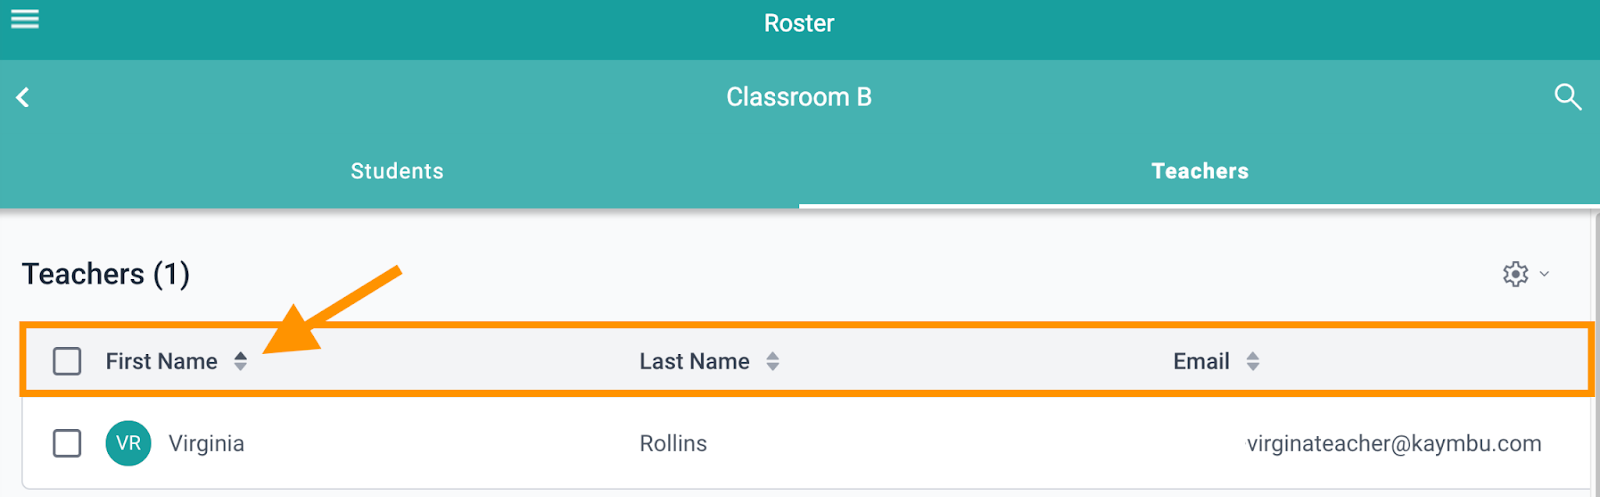Open search with the magnifier icon
This screenshot has width=1600, height=497.
pyautogui.click(x=1567, y=97)
